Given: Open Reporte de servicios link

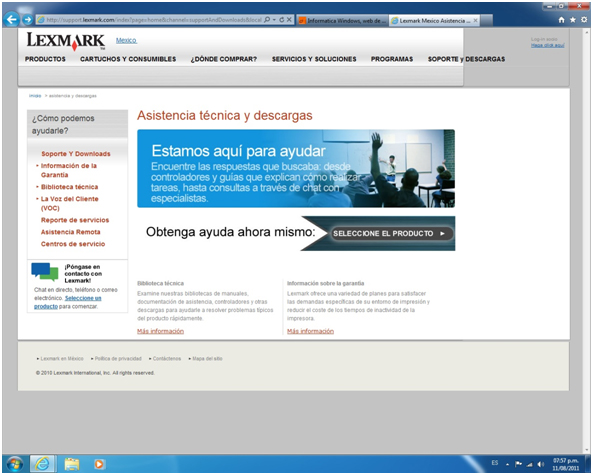Looking at the screenshot, I should pyautogui.click(x=75, y=220).
